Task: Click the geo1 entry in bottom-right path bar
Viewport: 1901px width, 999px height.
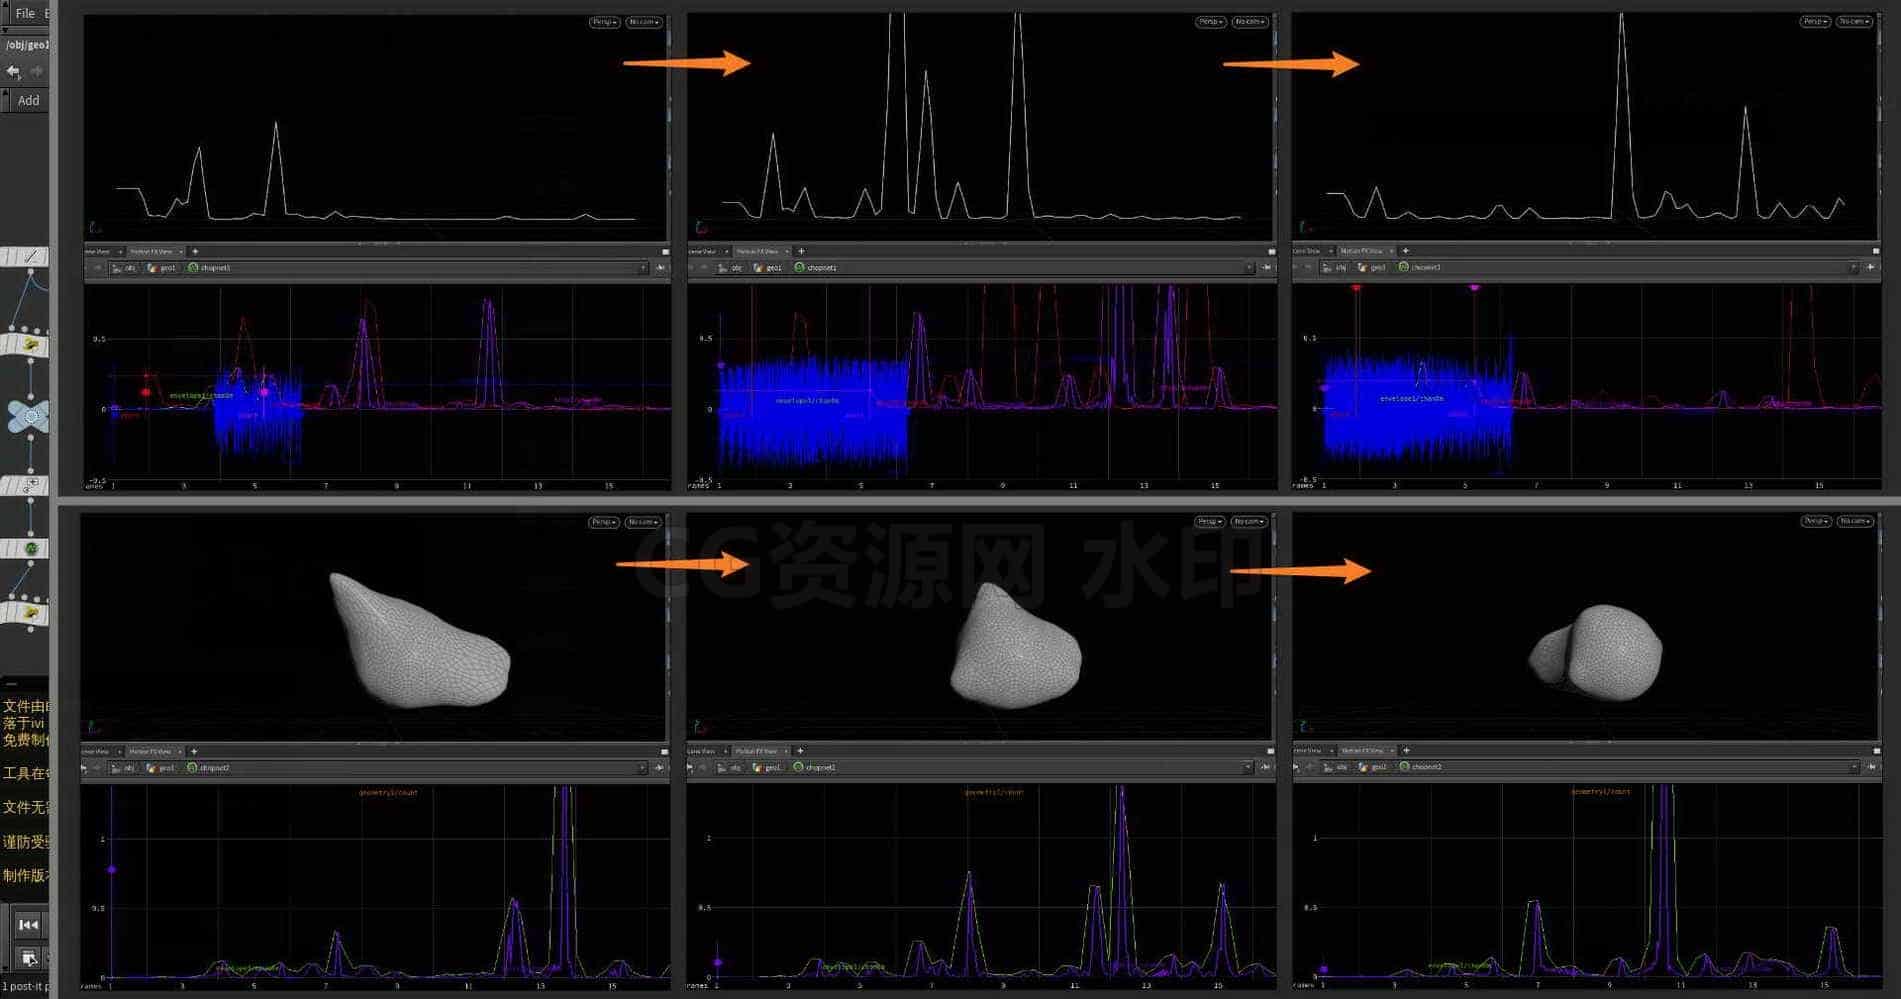Action: [1373, 767]
